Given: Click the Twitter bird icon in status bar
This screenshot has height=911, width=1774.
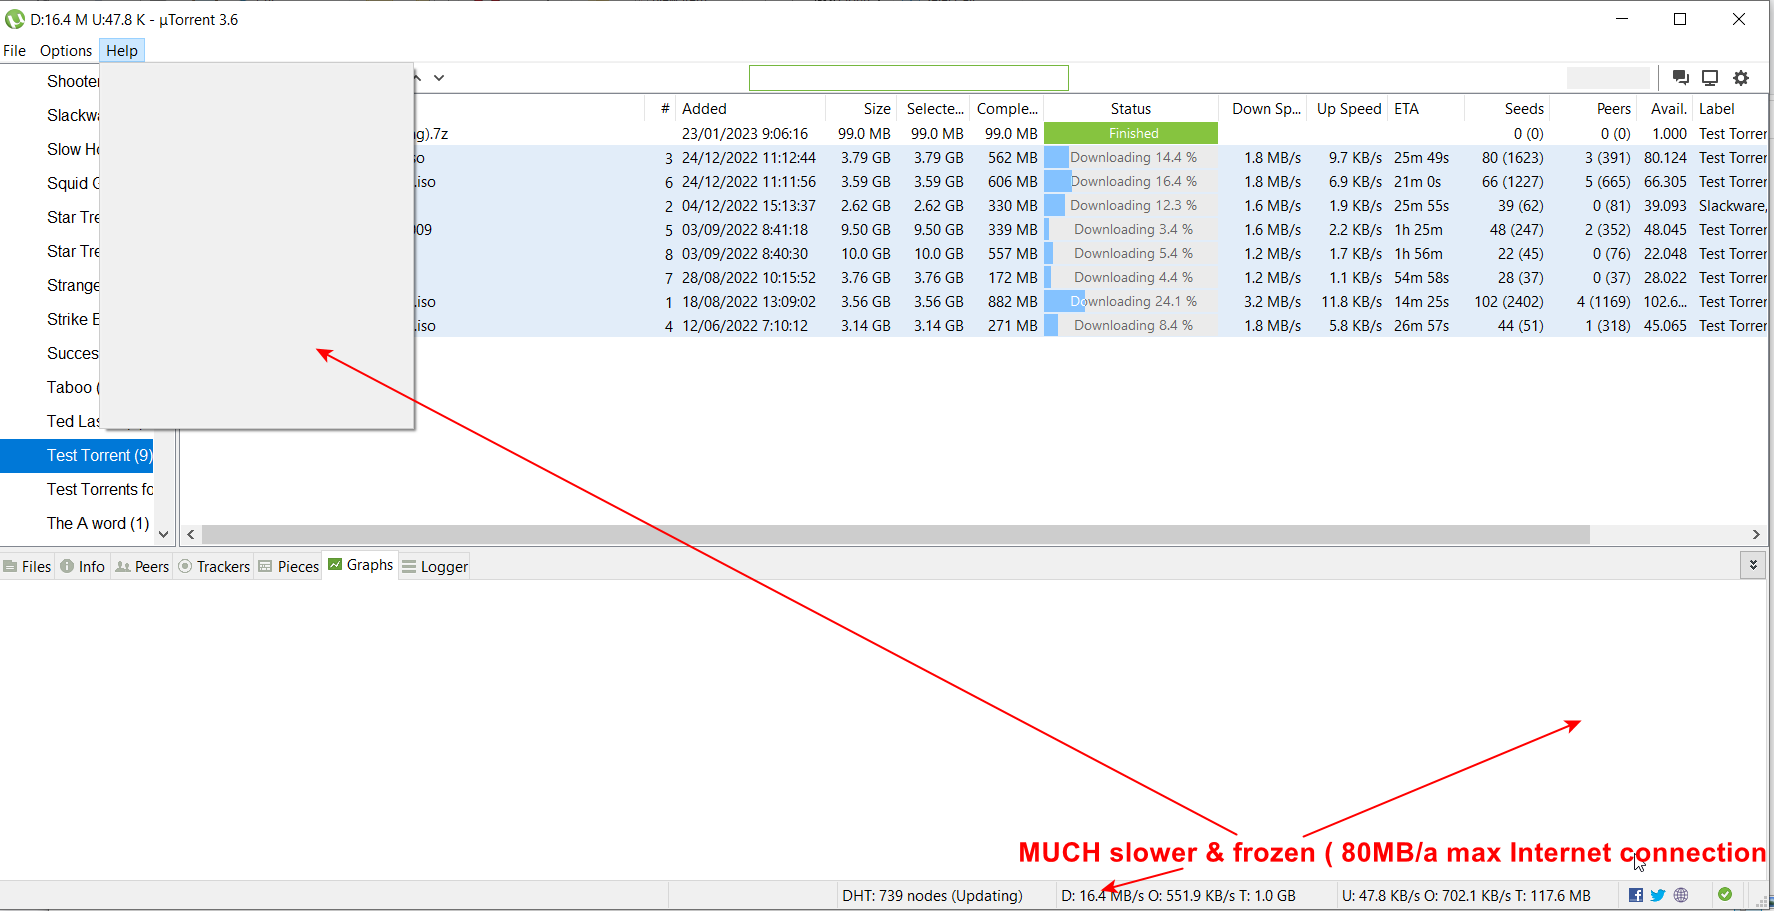Looking at the screenshot, I should coord(1658,895).
